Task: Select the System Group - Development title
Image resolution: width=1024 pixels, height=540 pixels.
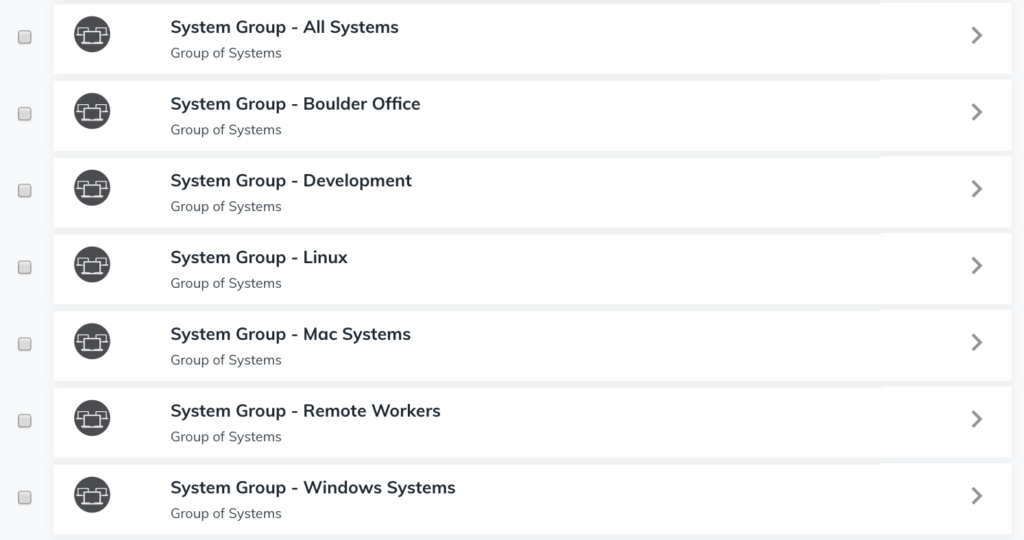Action: point(291,181)
